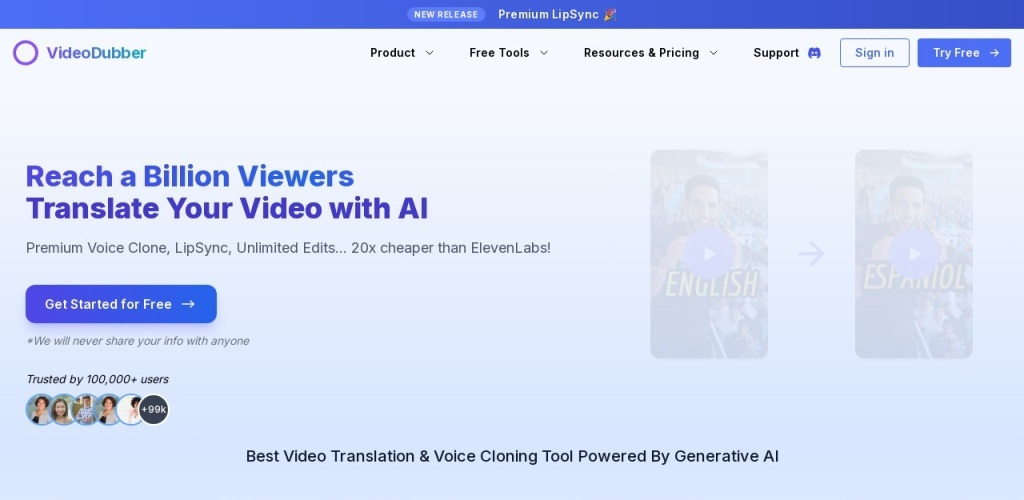This screenshot has height=500, width=1024.
Task: Play the English sample video
Action: click(709, 254)
